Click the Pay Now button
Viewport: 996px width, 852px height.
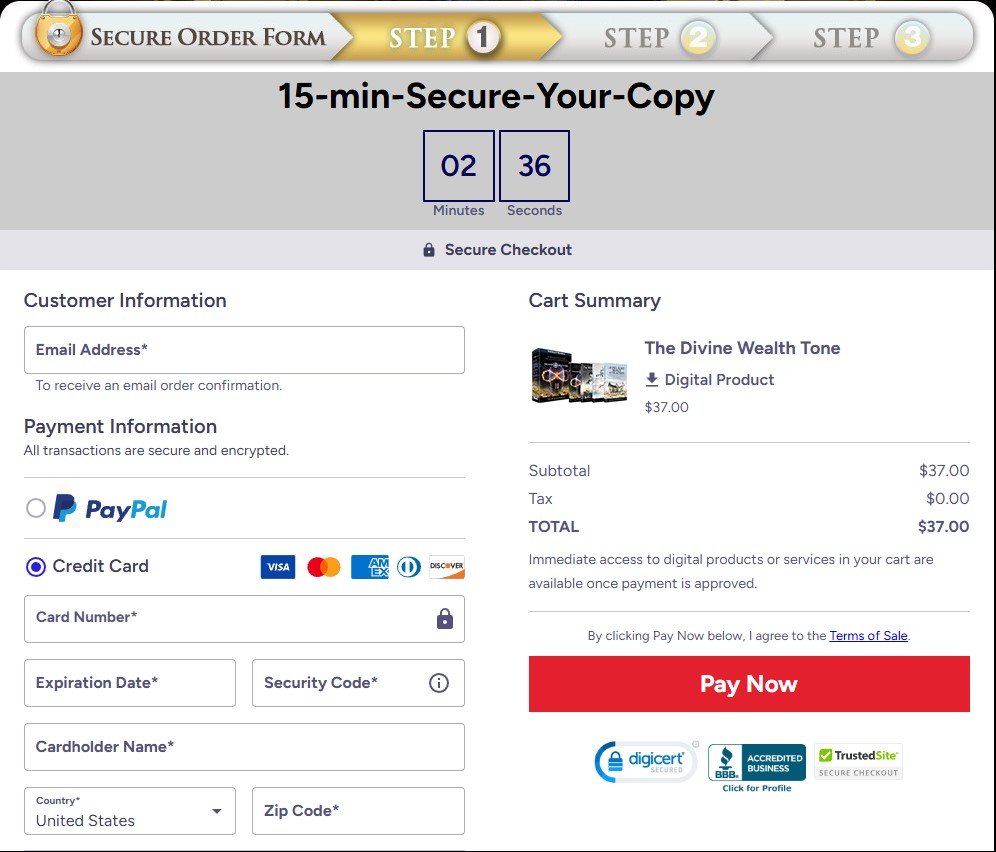748,684
